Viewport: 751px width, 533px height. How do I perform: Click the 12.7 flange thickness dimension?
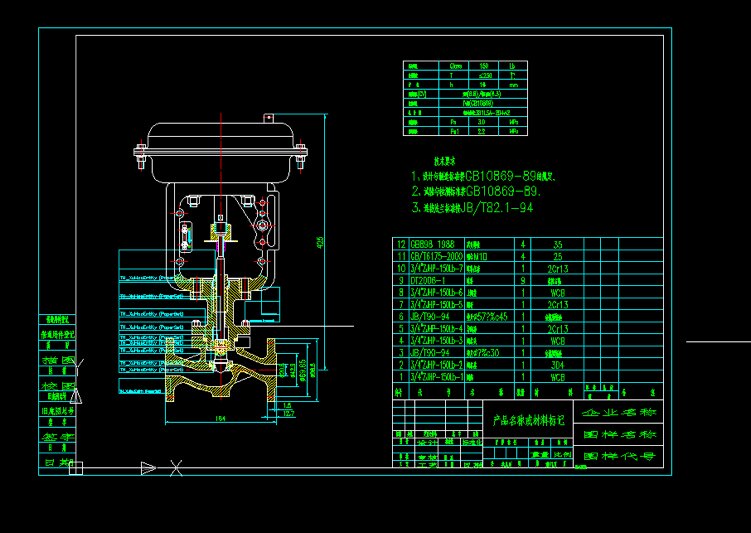point(289,413)
